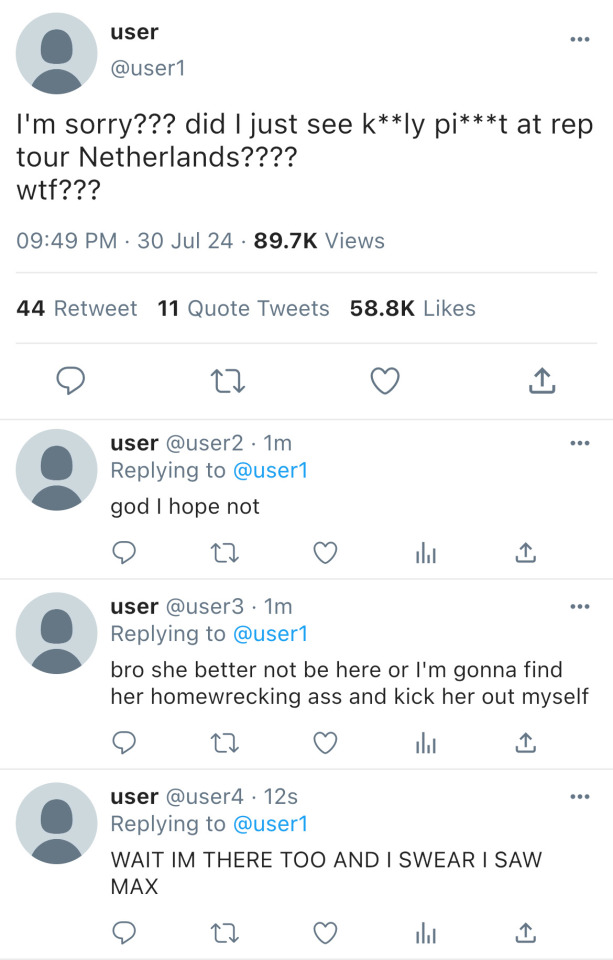Open the 11 Quote Tweets list
Image resolution: width=613 pixels, height=960 pixels.
[243, 309]
